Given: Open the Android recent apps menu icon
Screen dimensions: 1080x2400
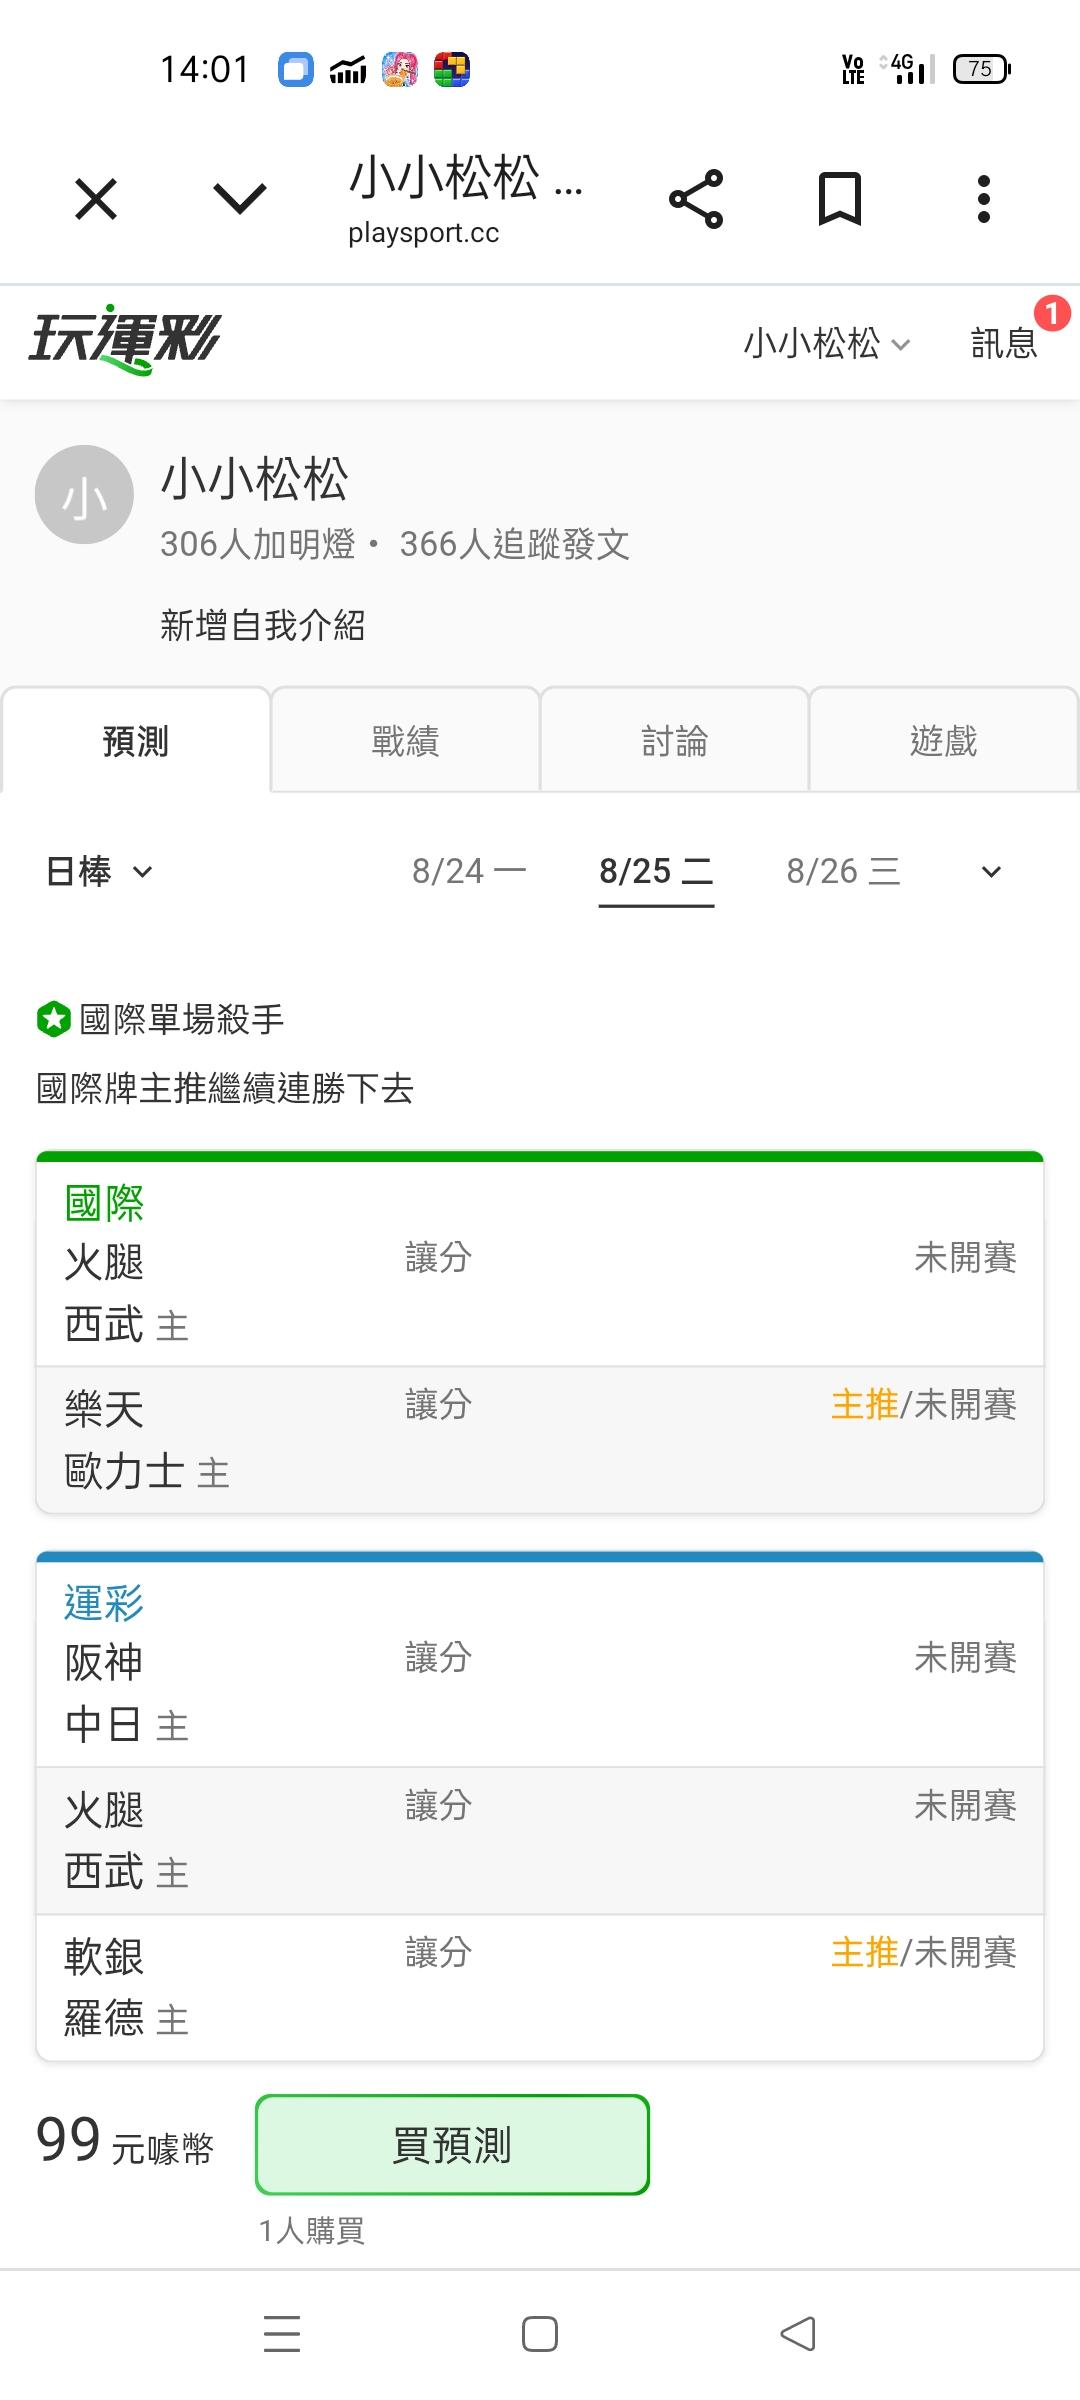Looking at the screenshot, I should pyautogui.click(x=282, y=2333).
